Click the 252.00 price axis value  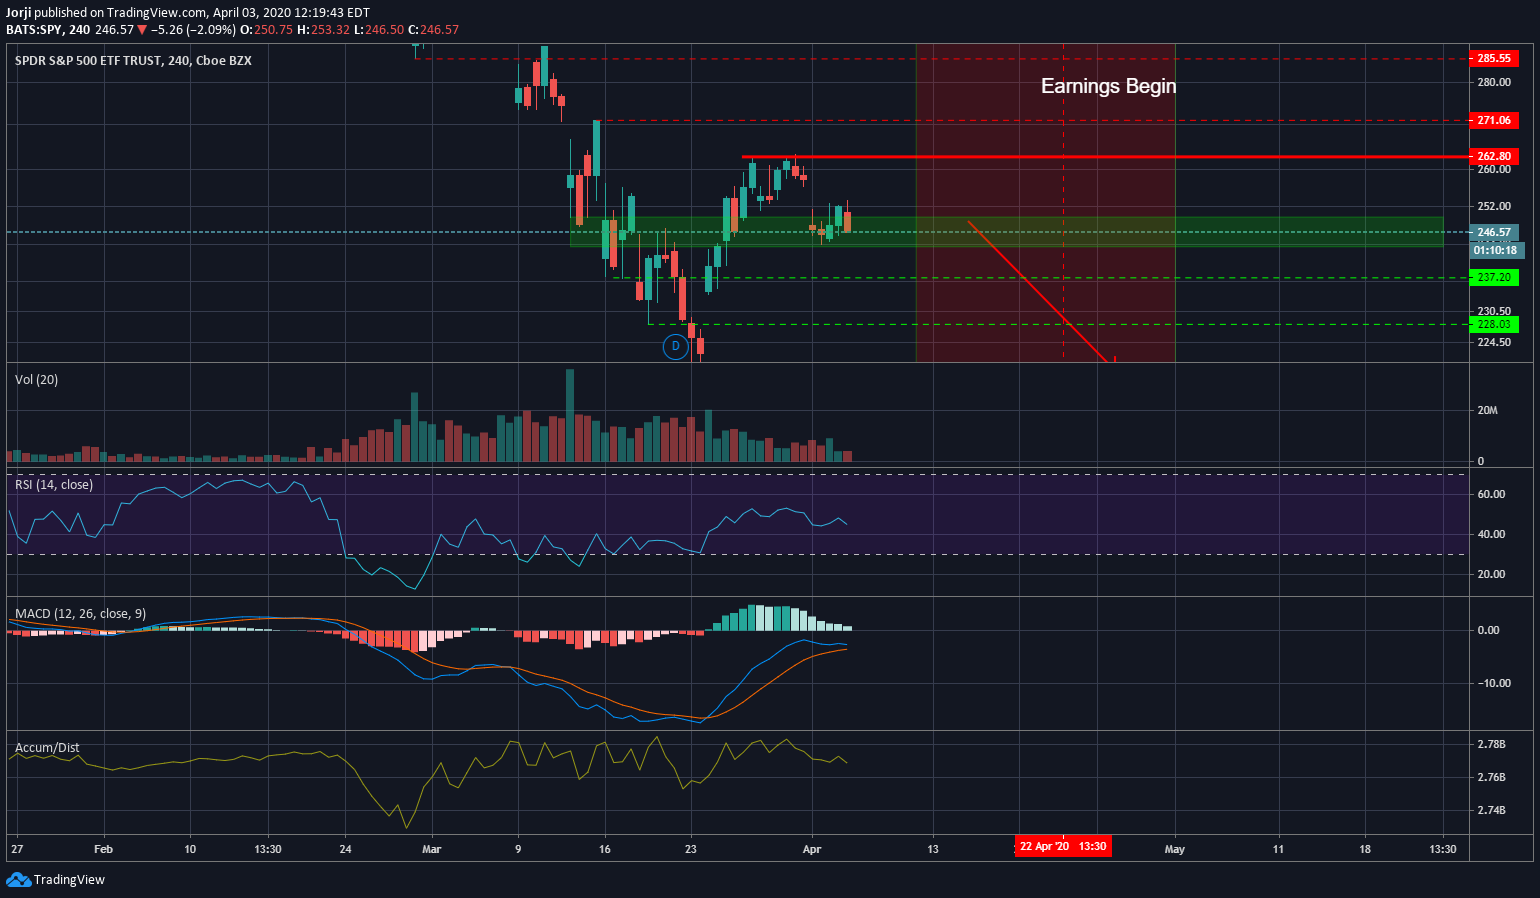(1494, 206)
